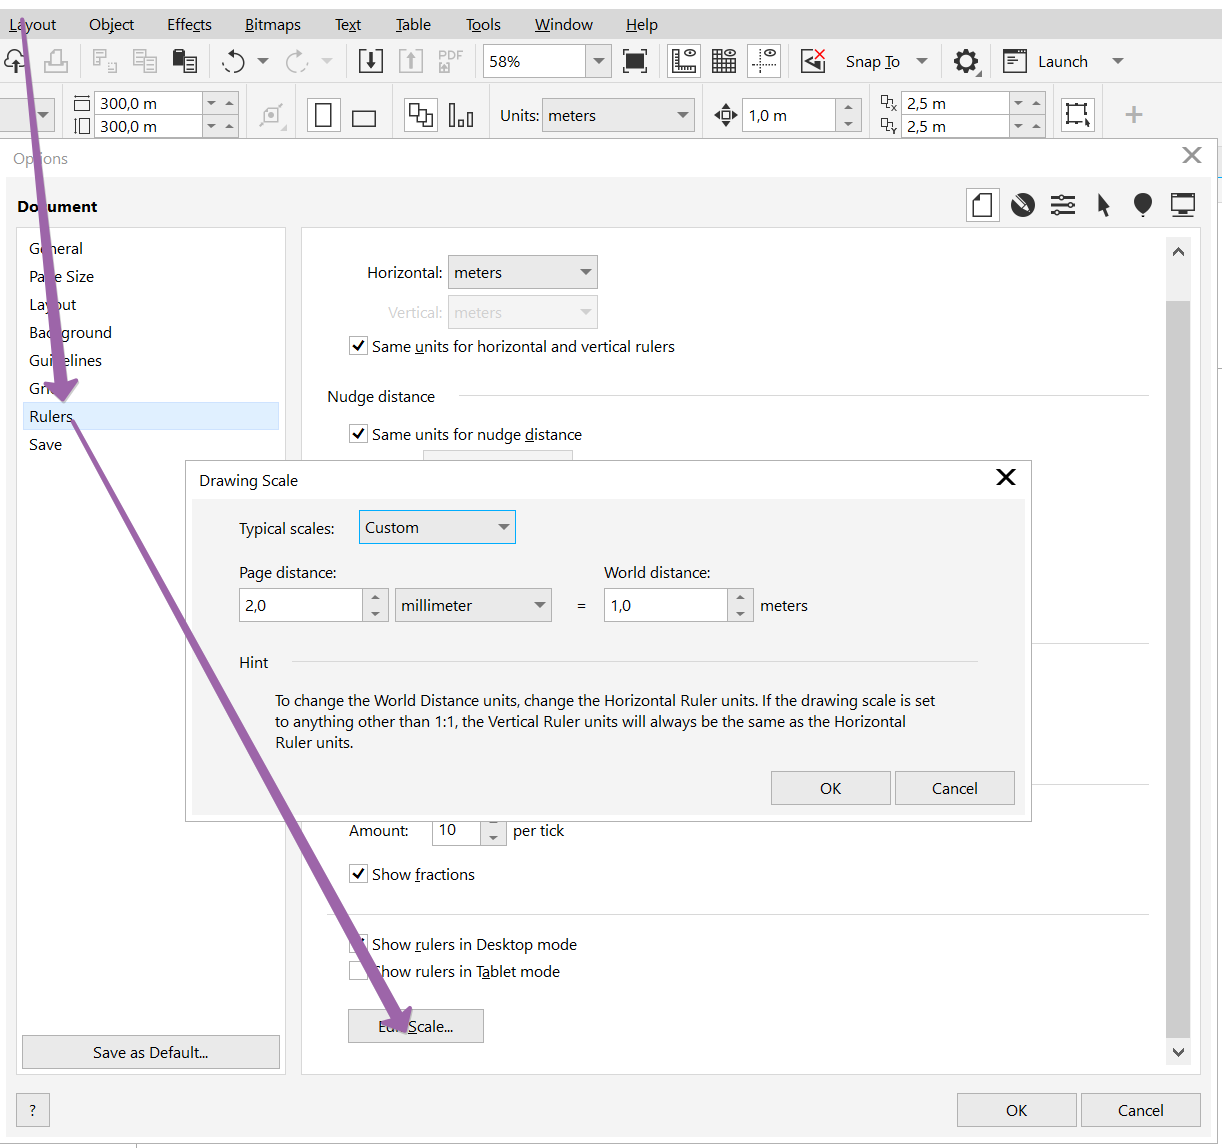This screenshot has width=1222, height=1148.
Task: Click the Publish to PDF icon
Action: (x=451, y=61)
